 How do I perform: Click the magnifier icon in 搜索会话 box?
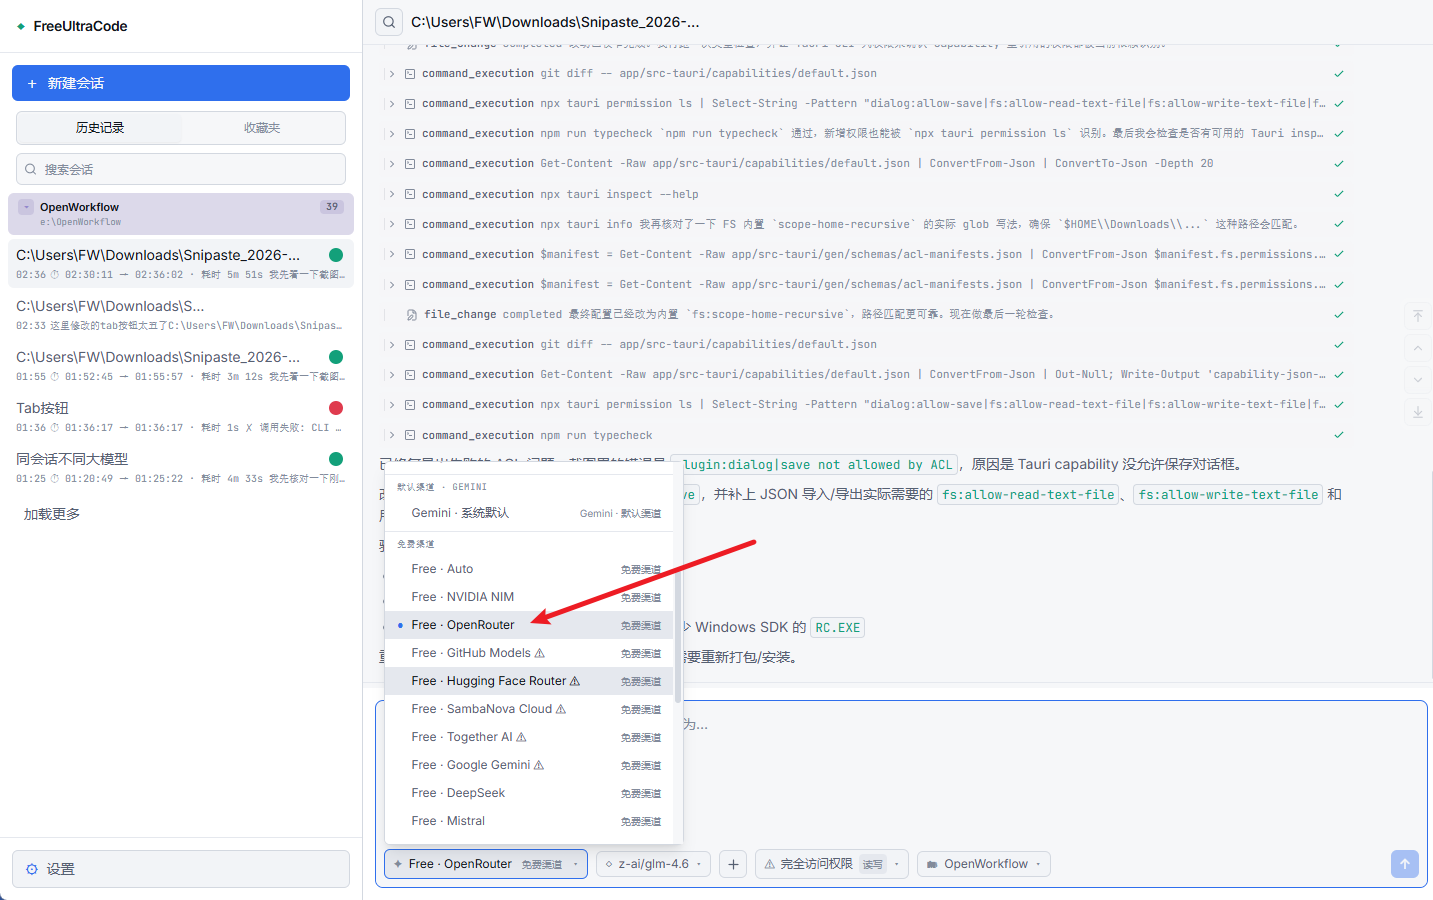coord(31,169)
